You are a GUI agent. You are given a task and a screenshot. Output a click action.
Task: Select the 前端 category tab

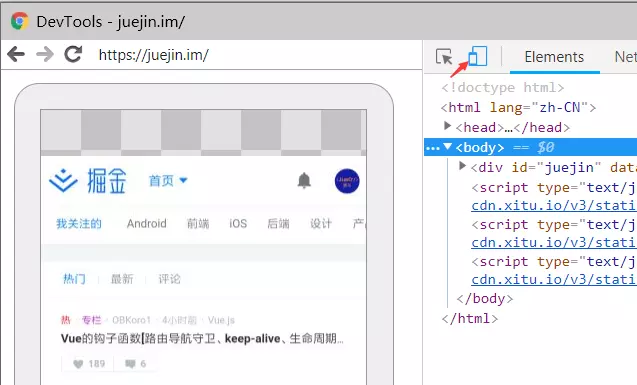198,223
